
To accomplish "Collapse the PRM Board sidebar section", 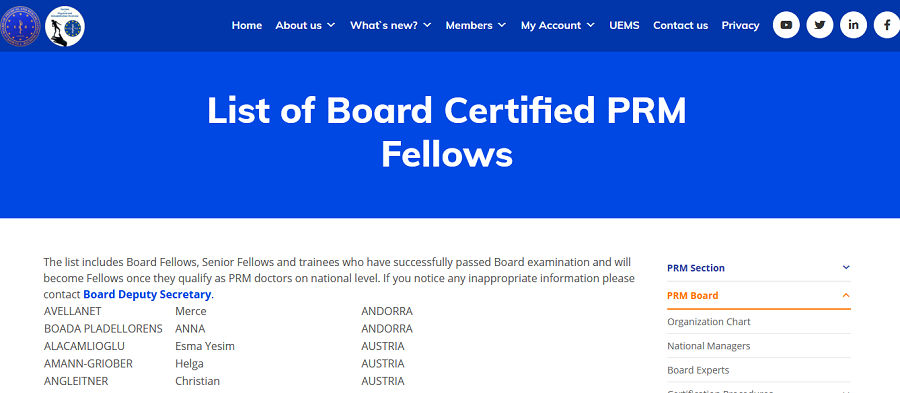I will coord(845,295).
